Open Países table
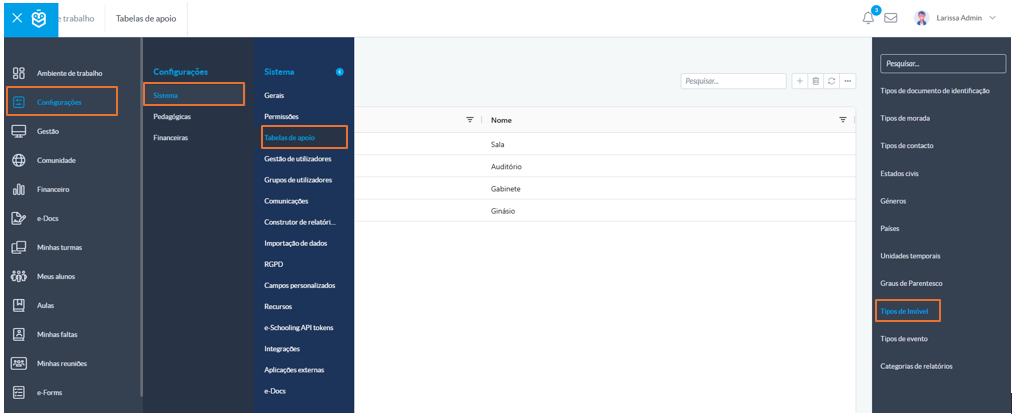This screenshot has width=1018, height=416. pyautogui.click(x=890, y=229)
